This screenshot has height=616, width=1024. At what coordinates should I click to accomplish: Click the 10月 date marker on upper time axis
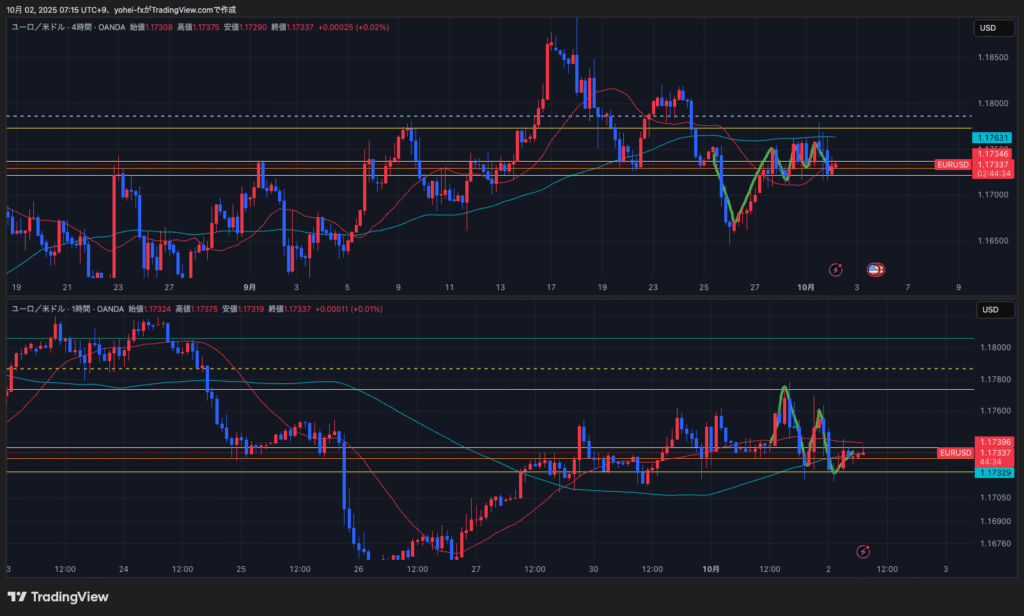pyautogui.click(x=808, y=287)
